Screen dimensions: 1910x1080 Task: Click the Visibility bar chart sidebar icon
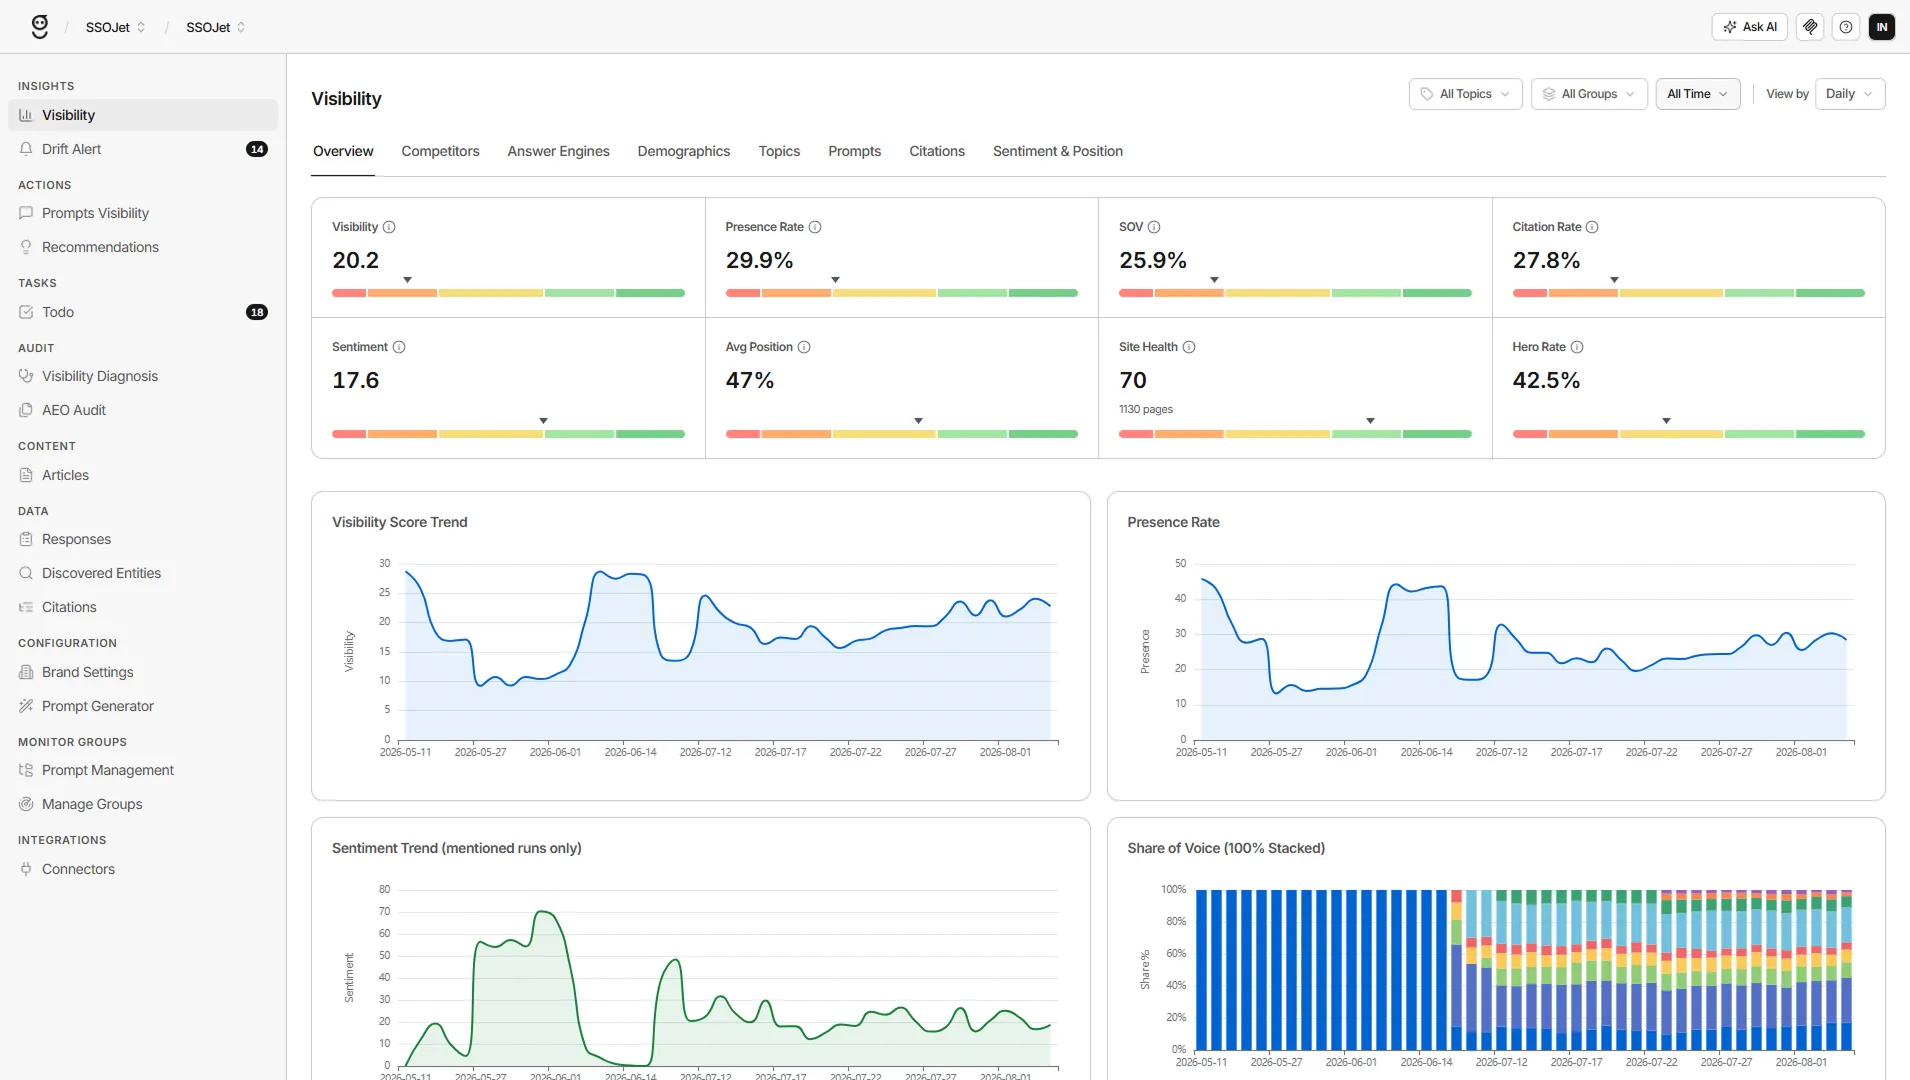[26, 115]
